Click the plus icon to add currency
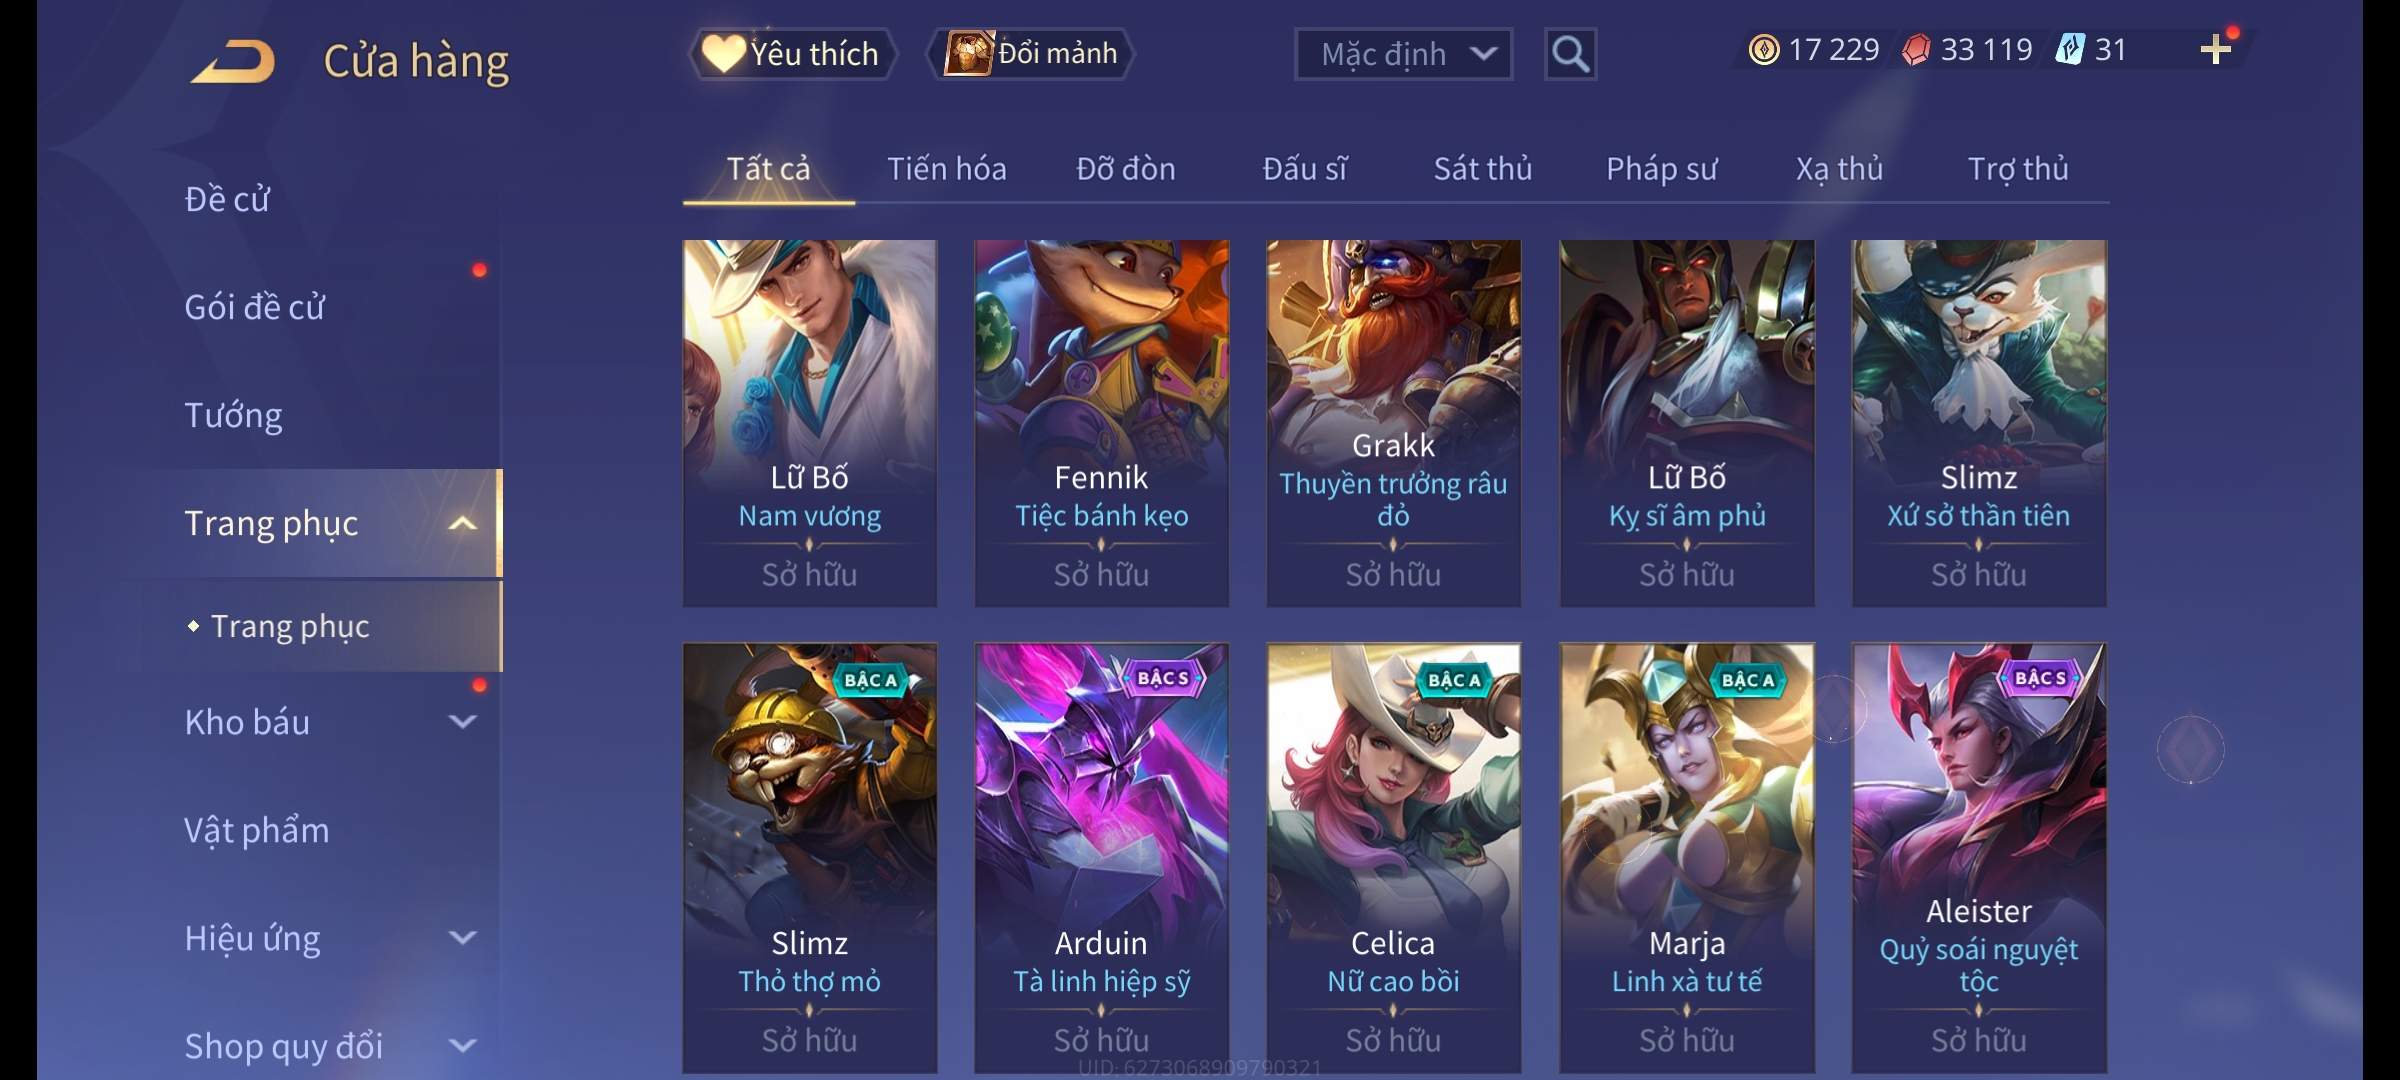Viewport: 2400px width, 1080px height. point(2216,49)
